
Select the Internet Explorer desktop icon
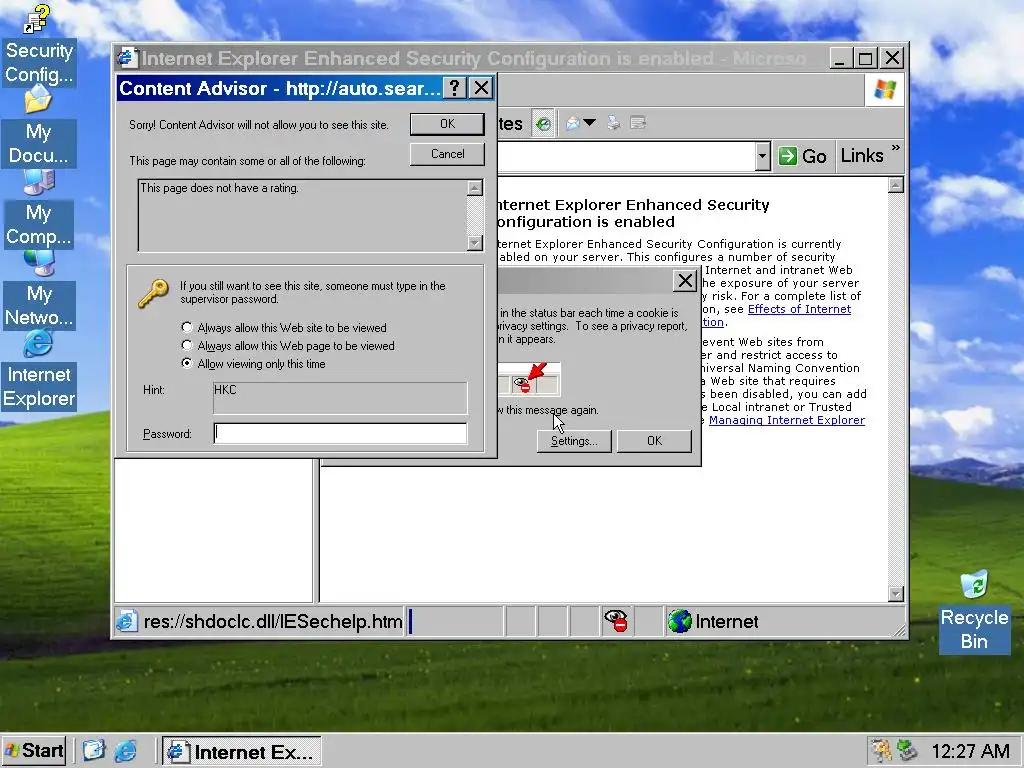38,370
